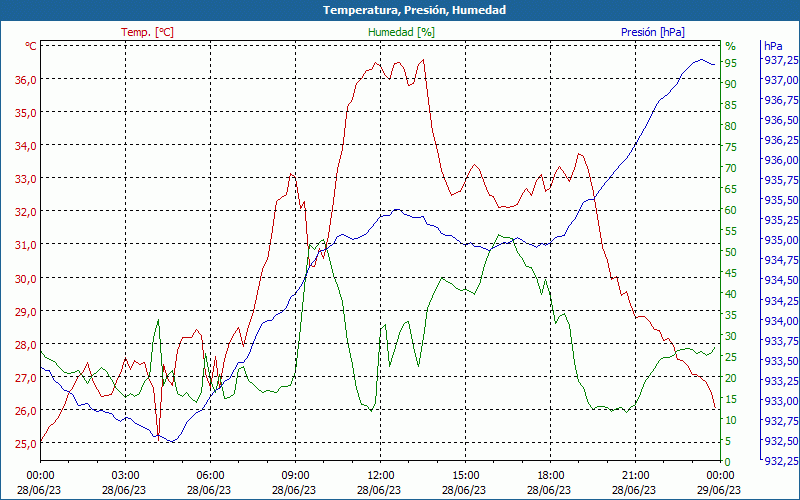Click the 27,0 temperature axis value
800x500 pixels.
pyautogui.click(x=27, y=378)
